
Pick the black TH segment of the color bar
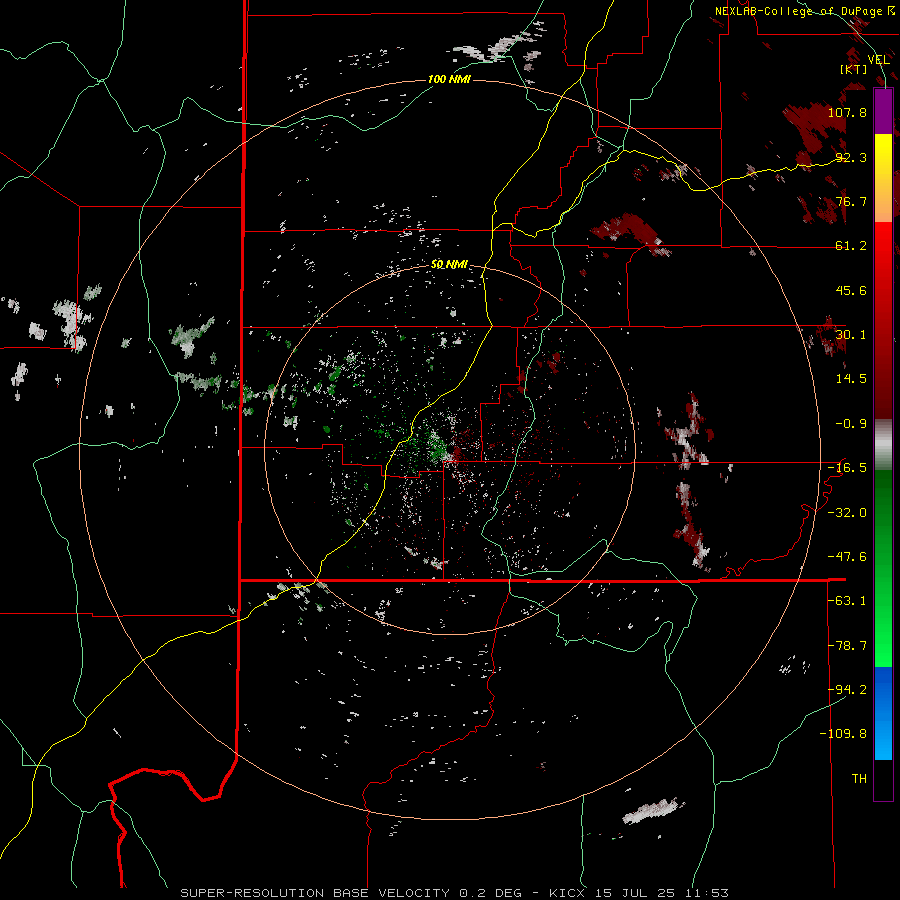(x=883, y=780)
